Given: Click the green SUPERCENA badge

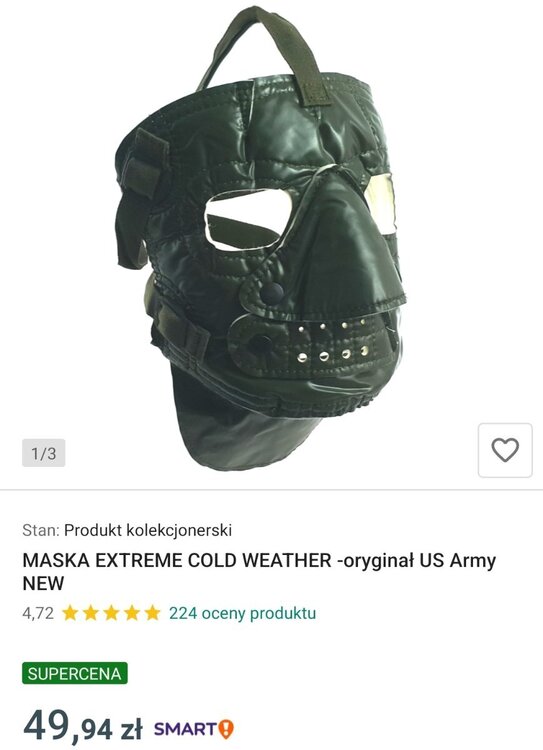Looking at the screenshot, I should [75, 673].
